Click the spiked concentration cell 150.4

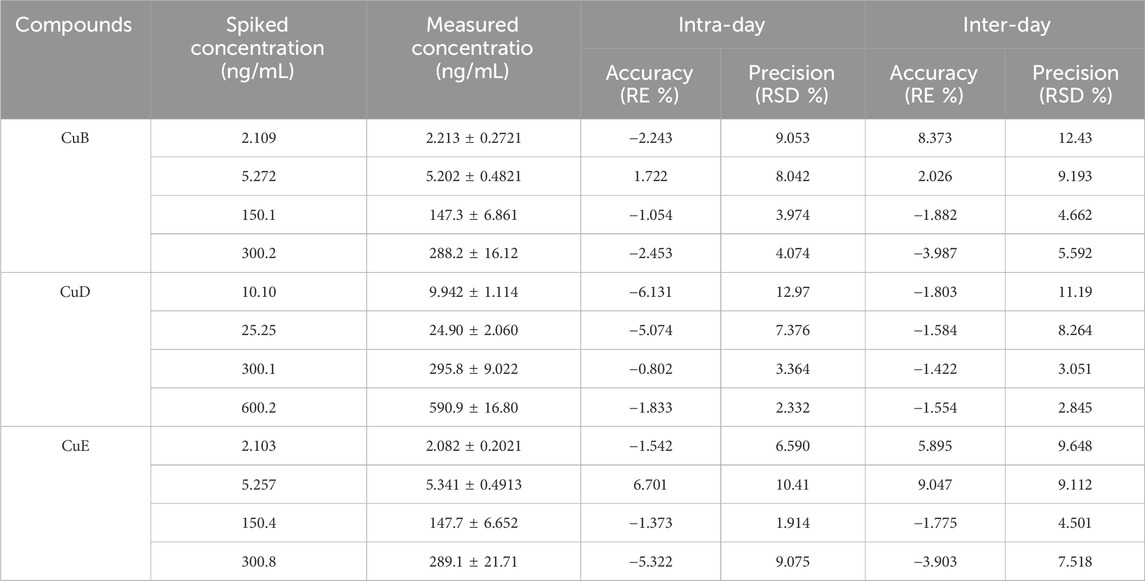259,523
